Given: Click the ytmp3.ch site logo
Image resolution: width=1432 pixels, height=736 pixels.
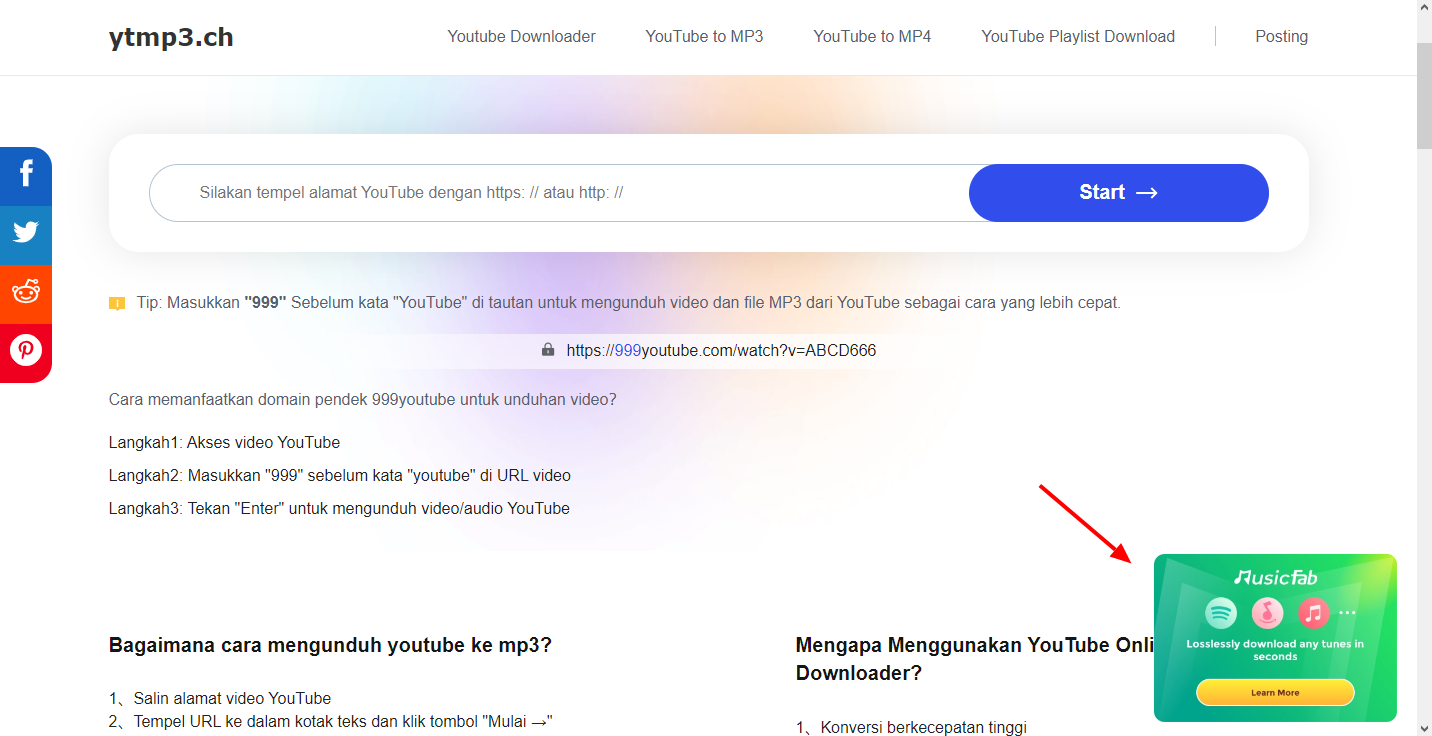Looking at the screenshot, I should (x=171, y=38).
